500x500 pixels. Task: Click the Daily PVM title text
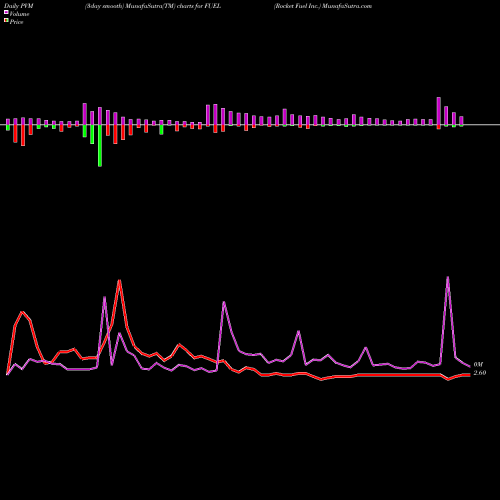pyautogui.click(x=19, y=6)
